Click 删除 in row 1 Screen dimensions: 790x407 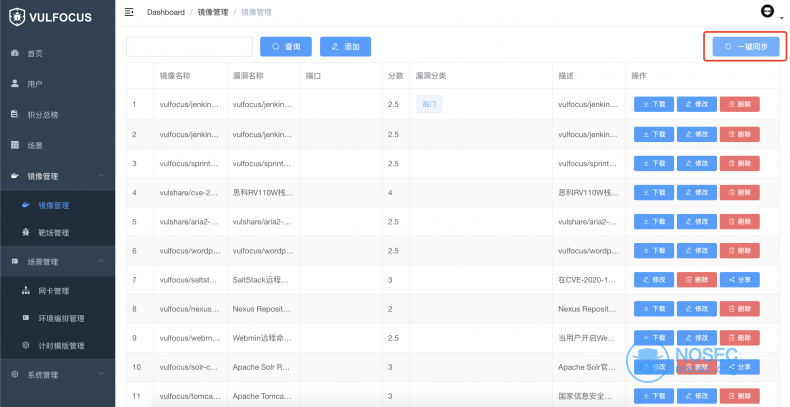pyautogui.click(x=740, y=104)
